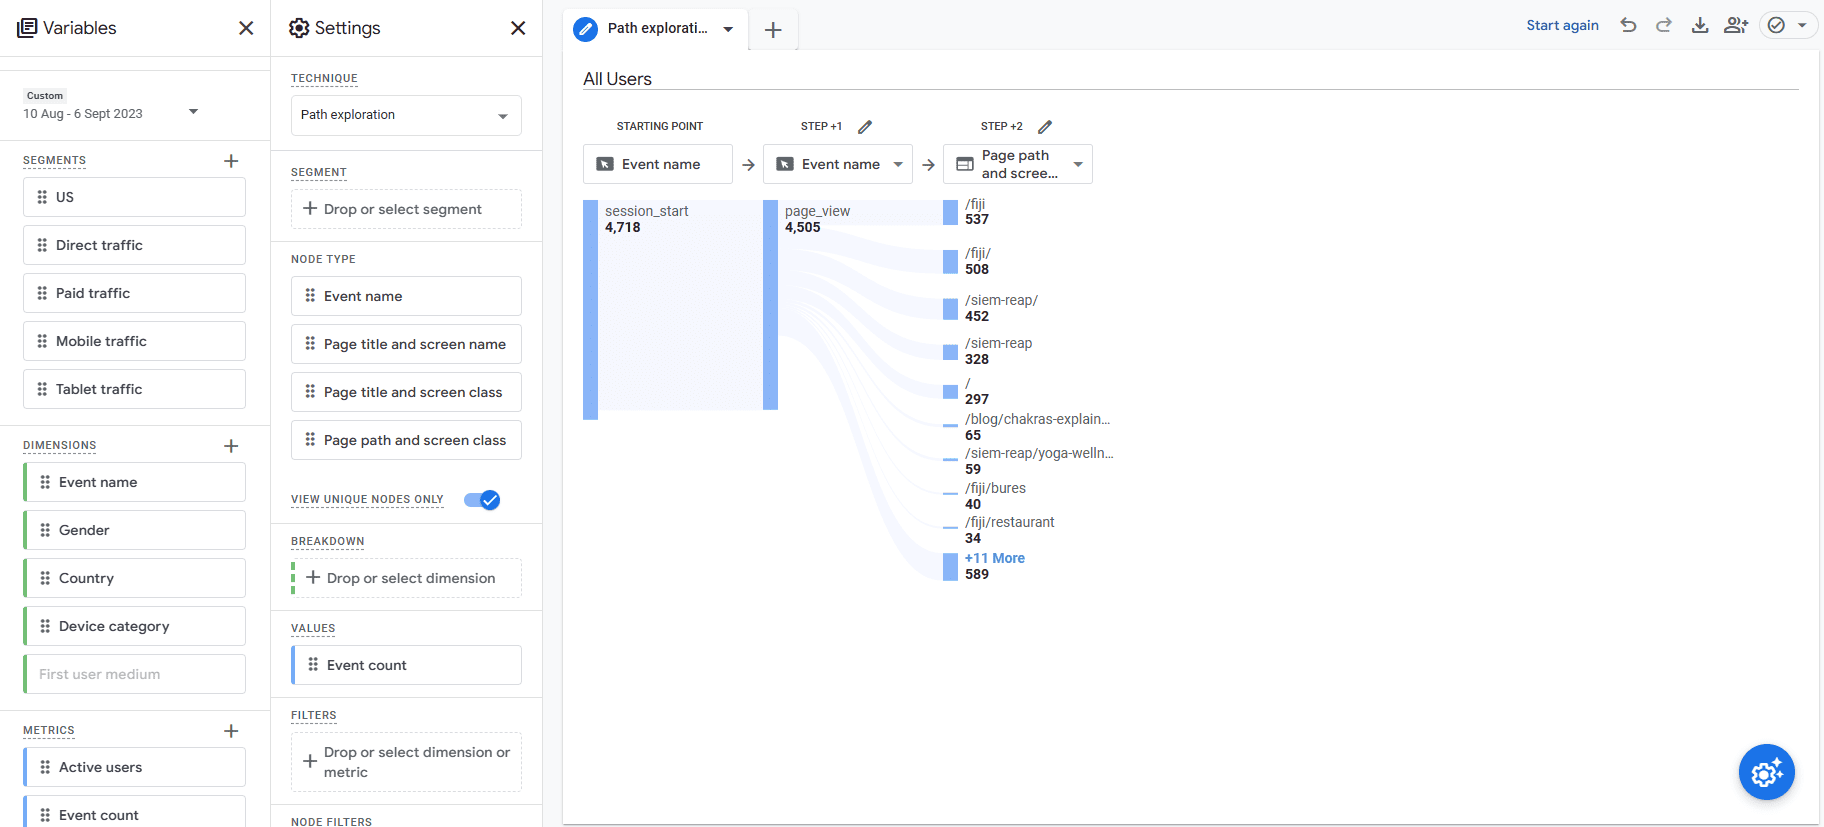Edit STEP +1 with pencil icon
Image resolution: width=1824 pixels, height=827 pixels.
point(865,127)
